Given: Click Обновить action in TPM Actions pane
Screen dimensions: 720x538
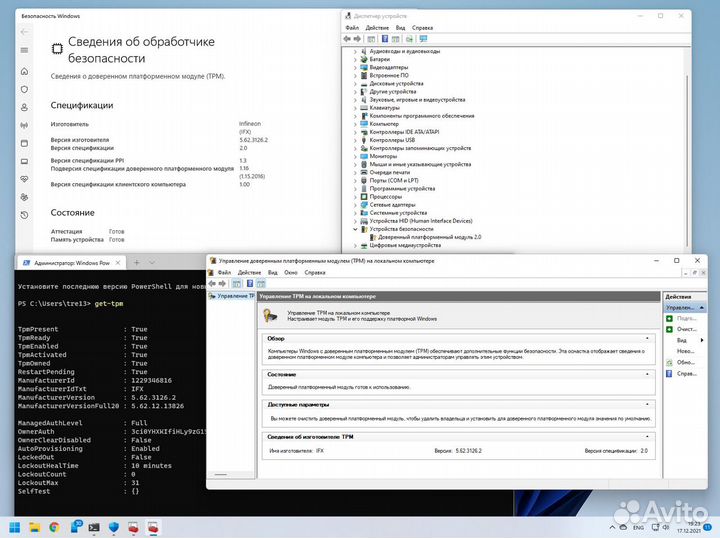Looking at the screenshot, I should [x=685, y=362].
